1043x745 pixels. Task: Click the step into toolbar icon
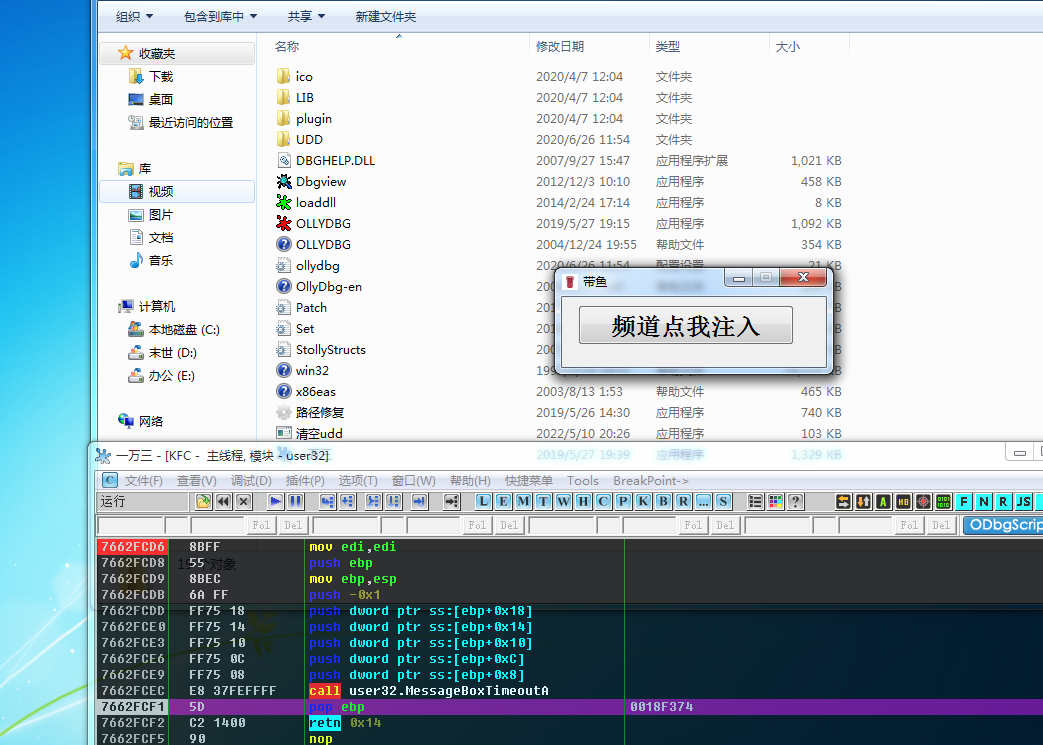pos(327,501)
